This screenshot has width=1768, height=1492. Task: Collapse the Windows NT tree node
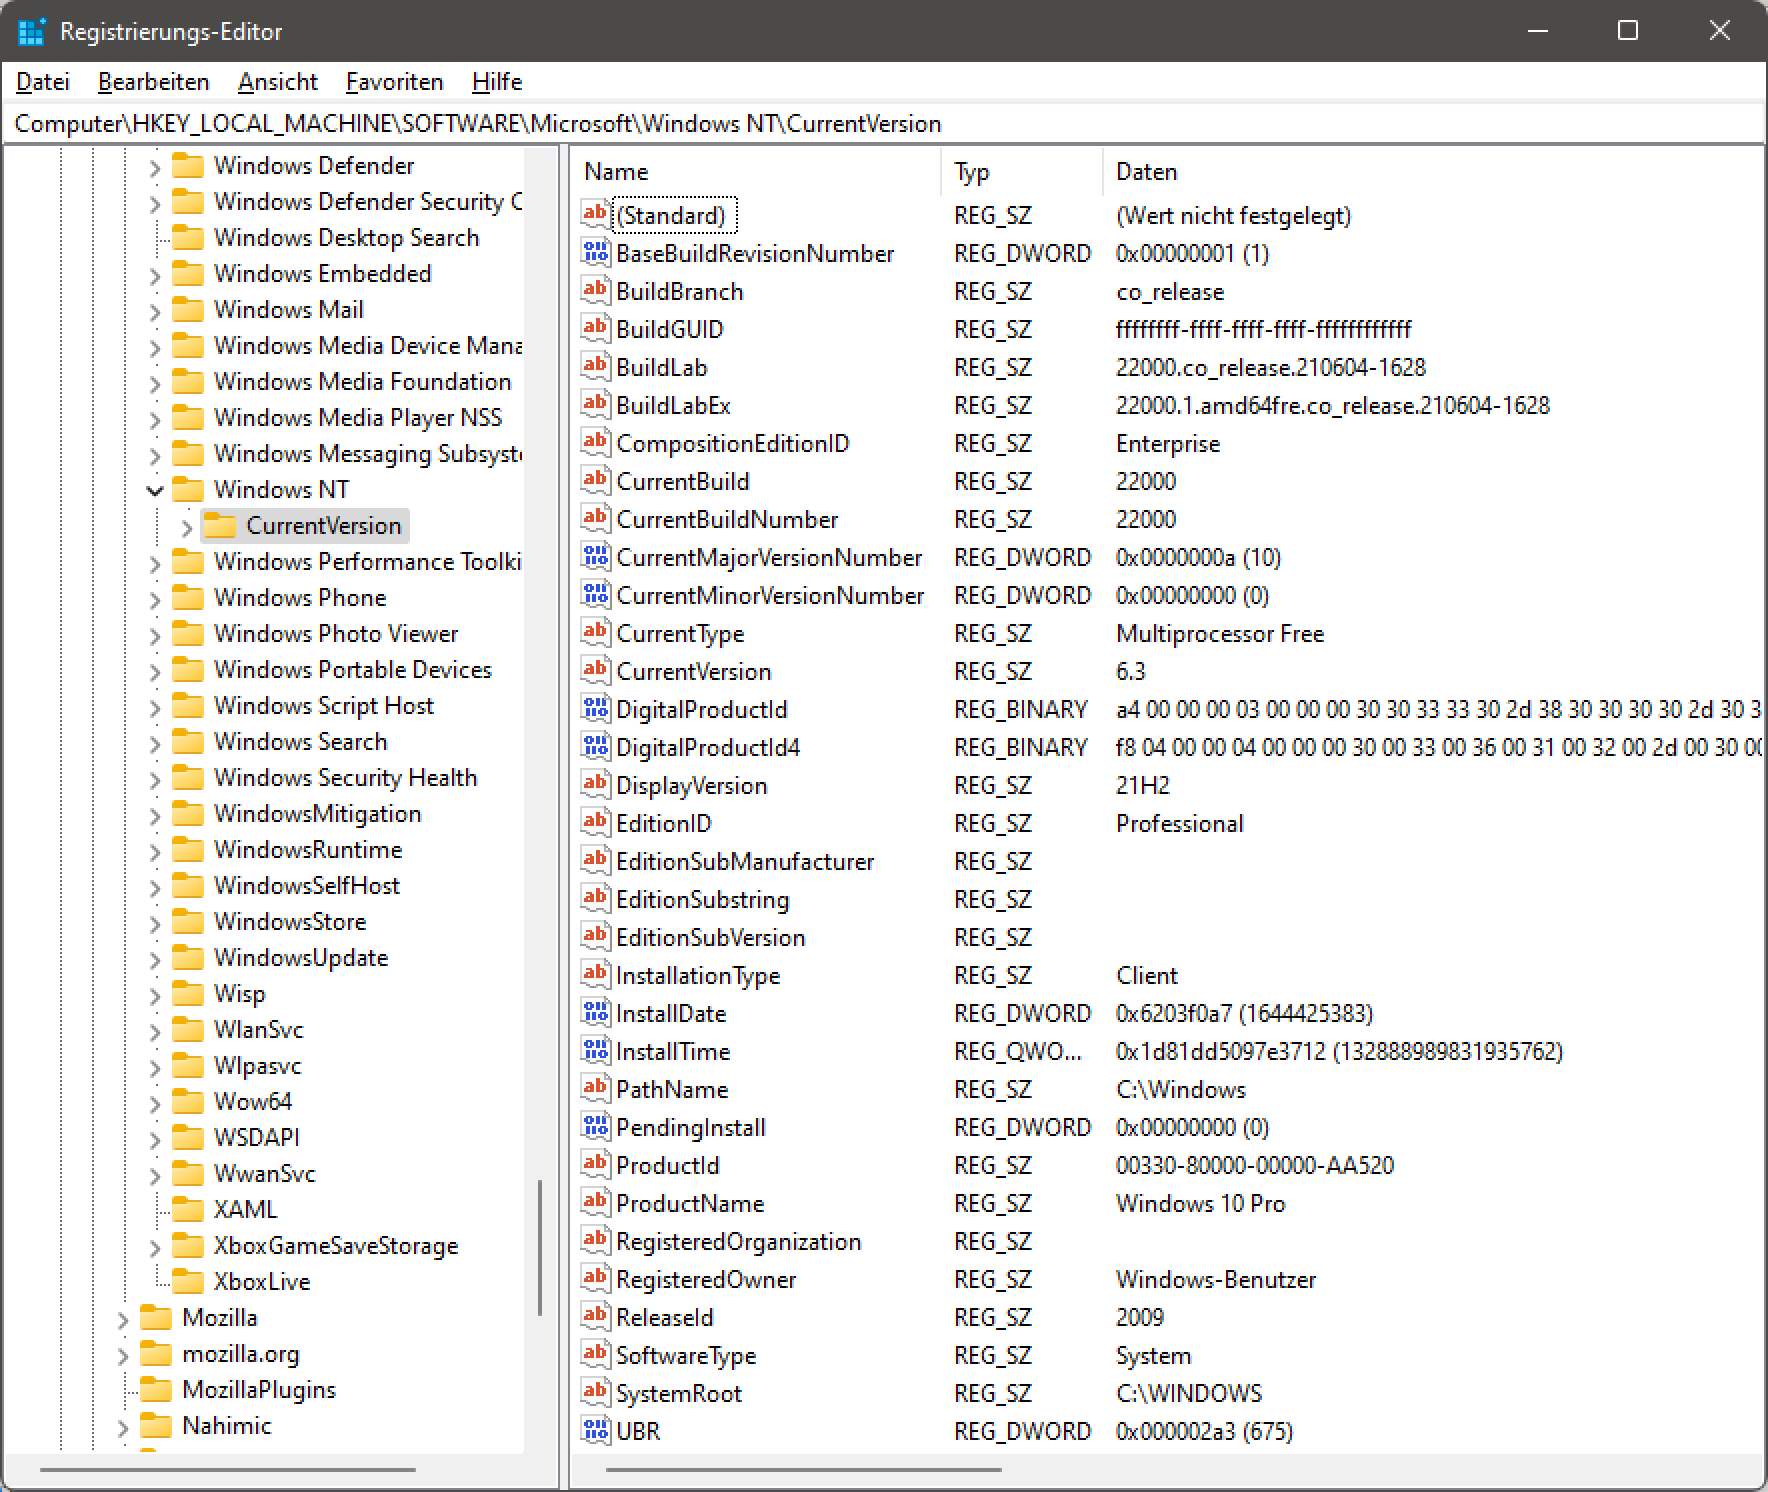[x=155, y=490]
